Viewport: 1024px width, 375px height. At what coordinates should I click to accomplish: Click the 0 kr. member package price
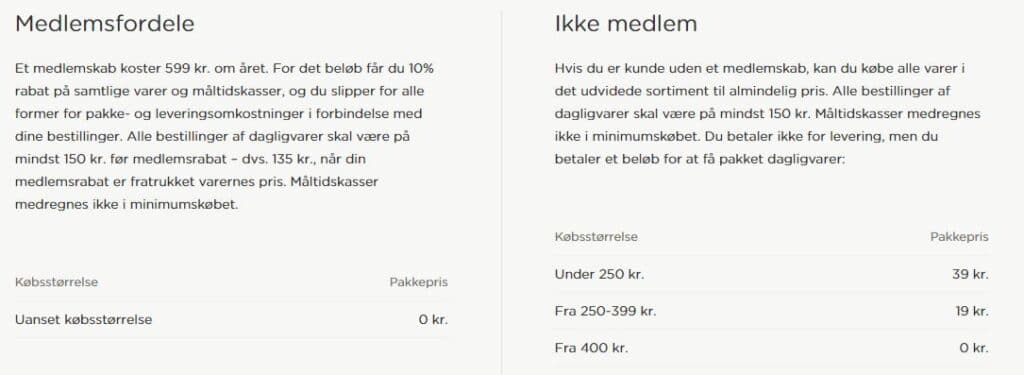(x=433, y=319)
